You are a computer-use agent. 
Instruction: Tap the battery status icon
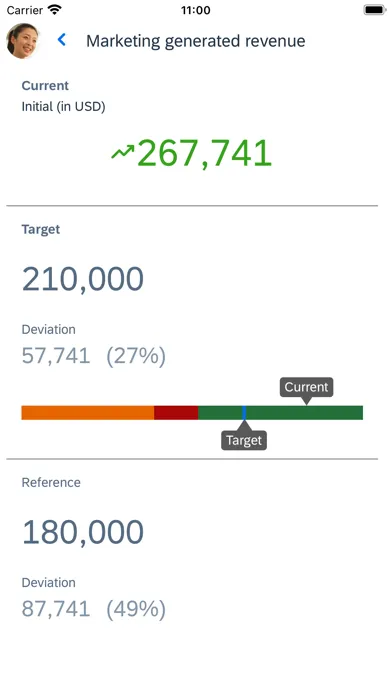[x=375, y=10]
